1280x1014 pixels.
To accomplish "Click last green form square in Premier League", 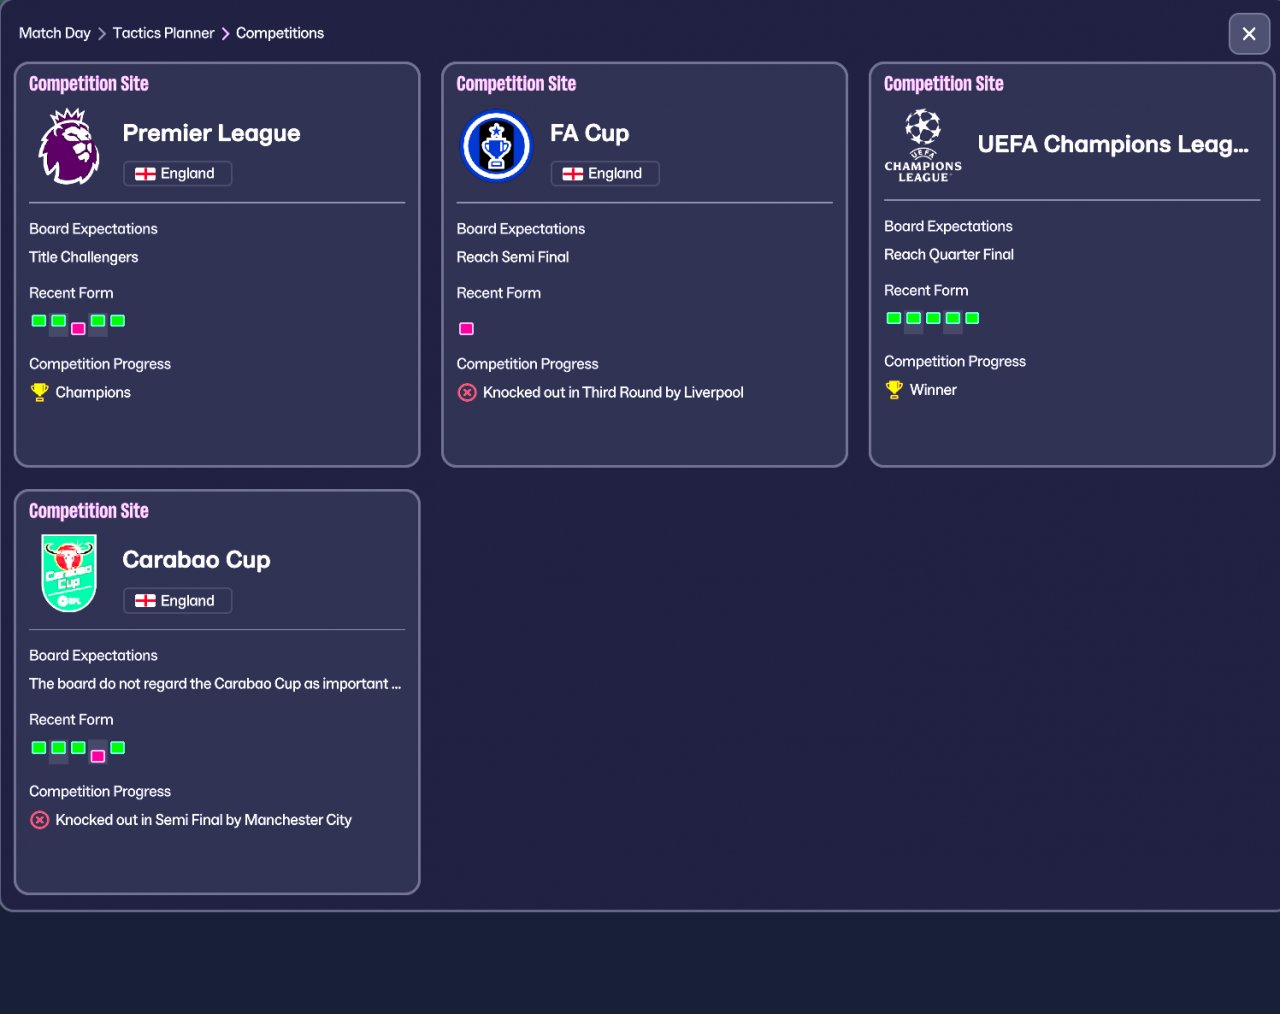I will tap(118, 321).
